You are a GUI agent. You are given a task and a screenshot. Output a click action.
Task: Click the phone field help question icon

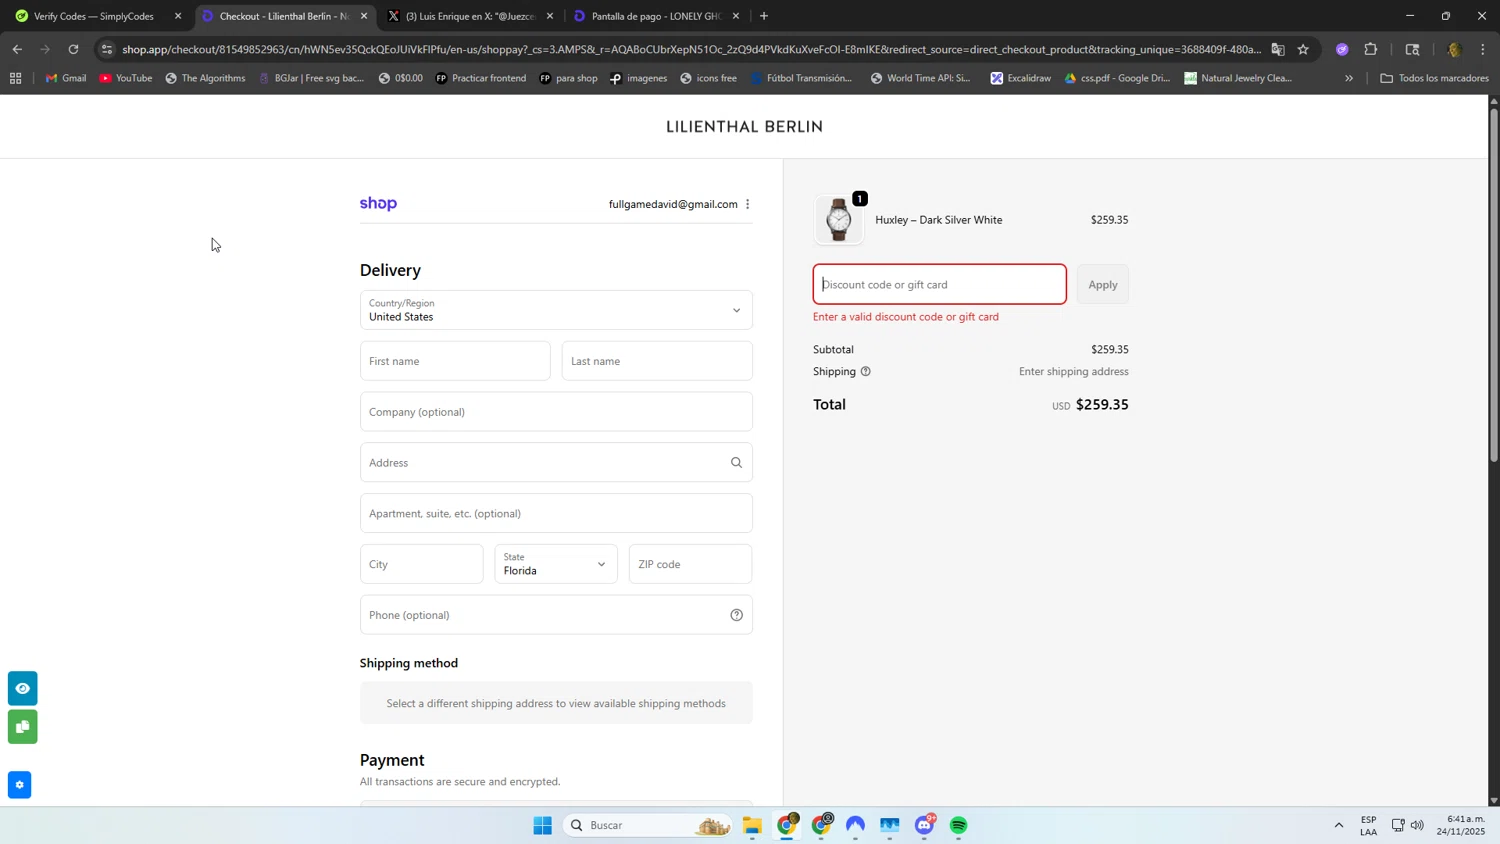[x=736, y=615]
